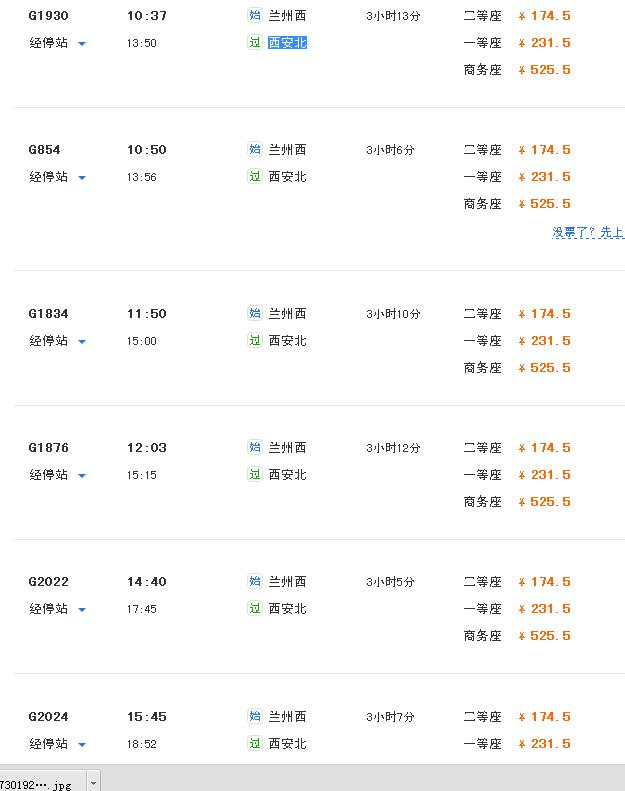
Task: Click the 始 origin icon for train G854
Action: click(255, 149)
